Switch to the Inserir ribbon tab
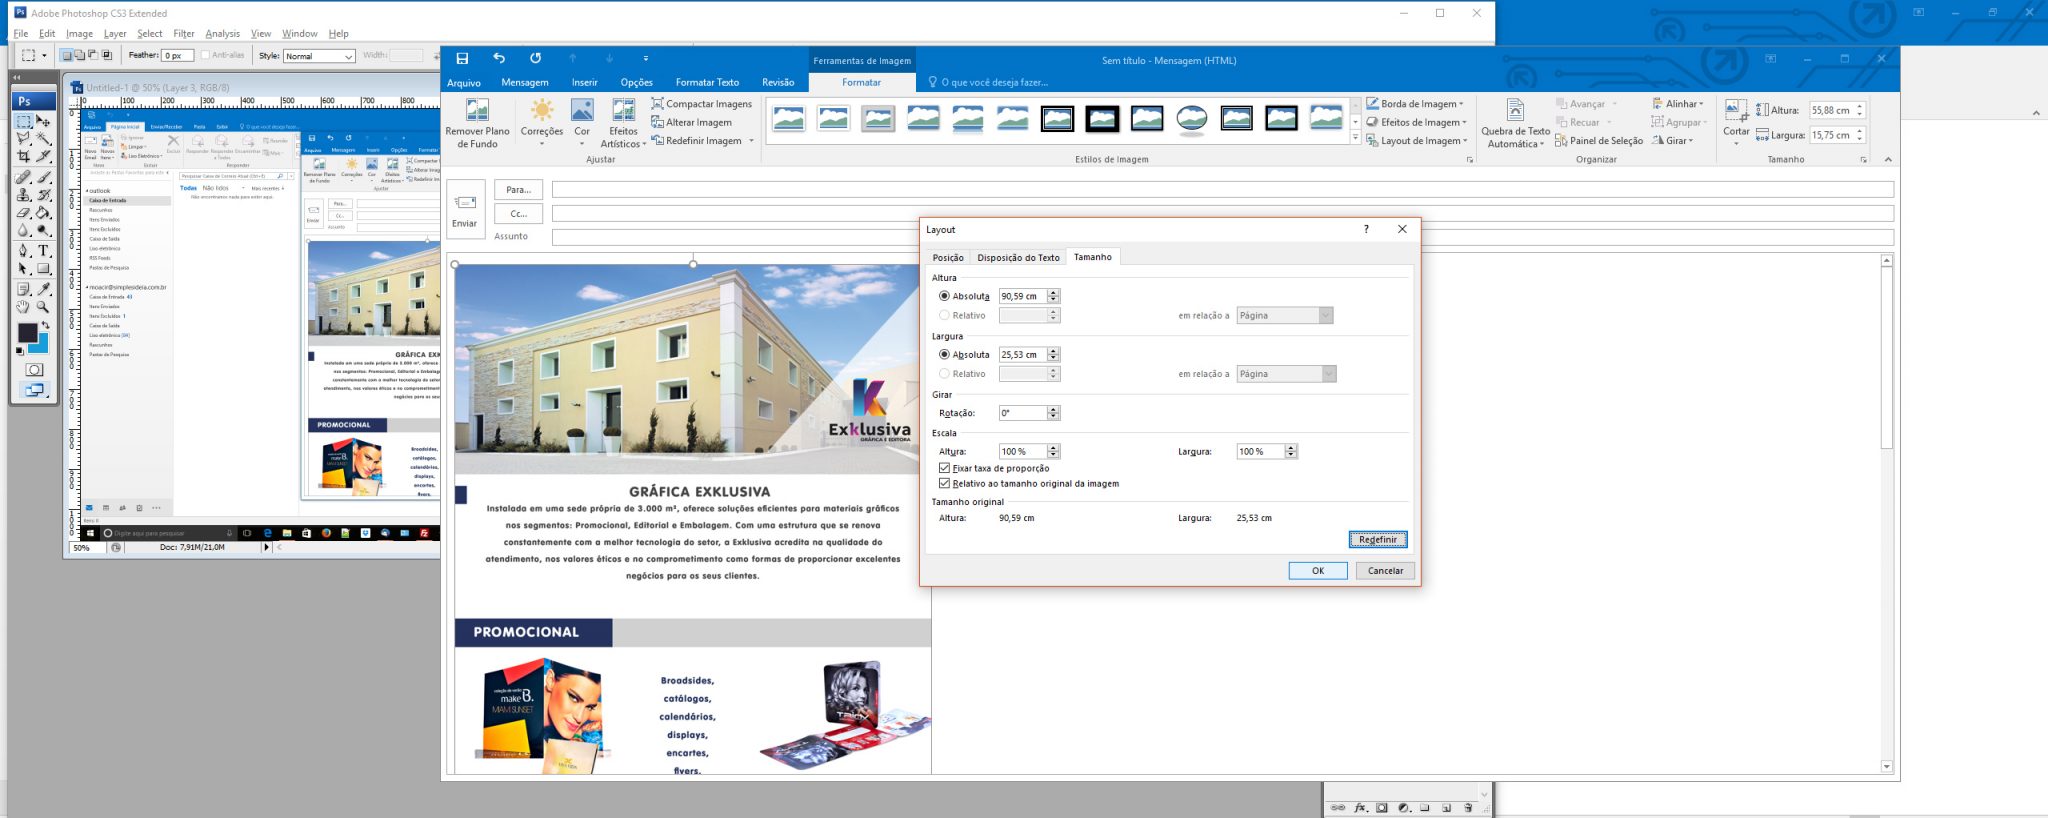2048x818 pixels. point(584,82)
